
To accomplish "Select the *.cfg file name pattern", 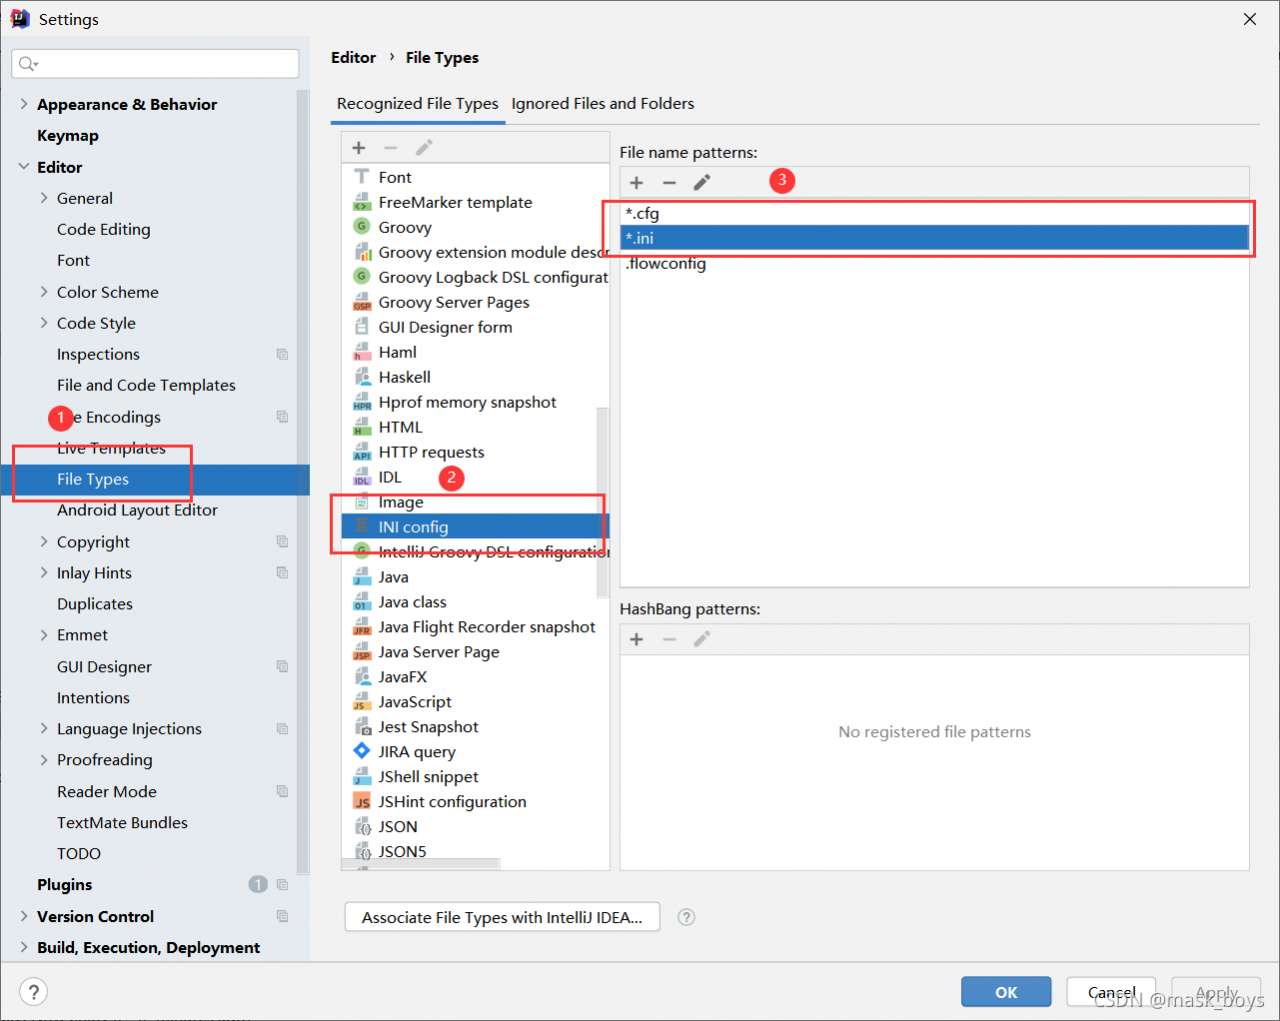I will (642, 213).
